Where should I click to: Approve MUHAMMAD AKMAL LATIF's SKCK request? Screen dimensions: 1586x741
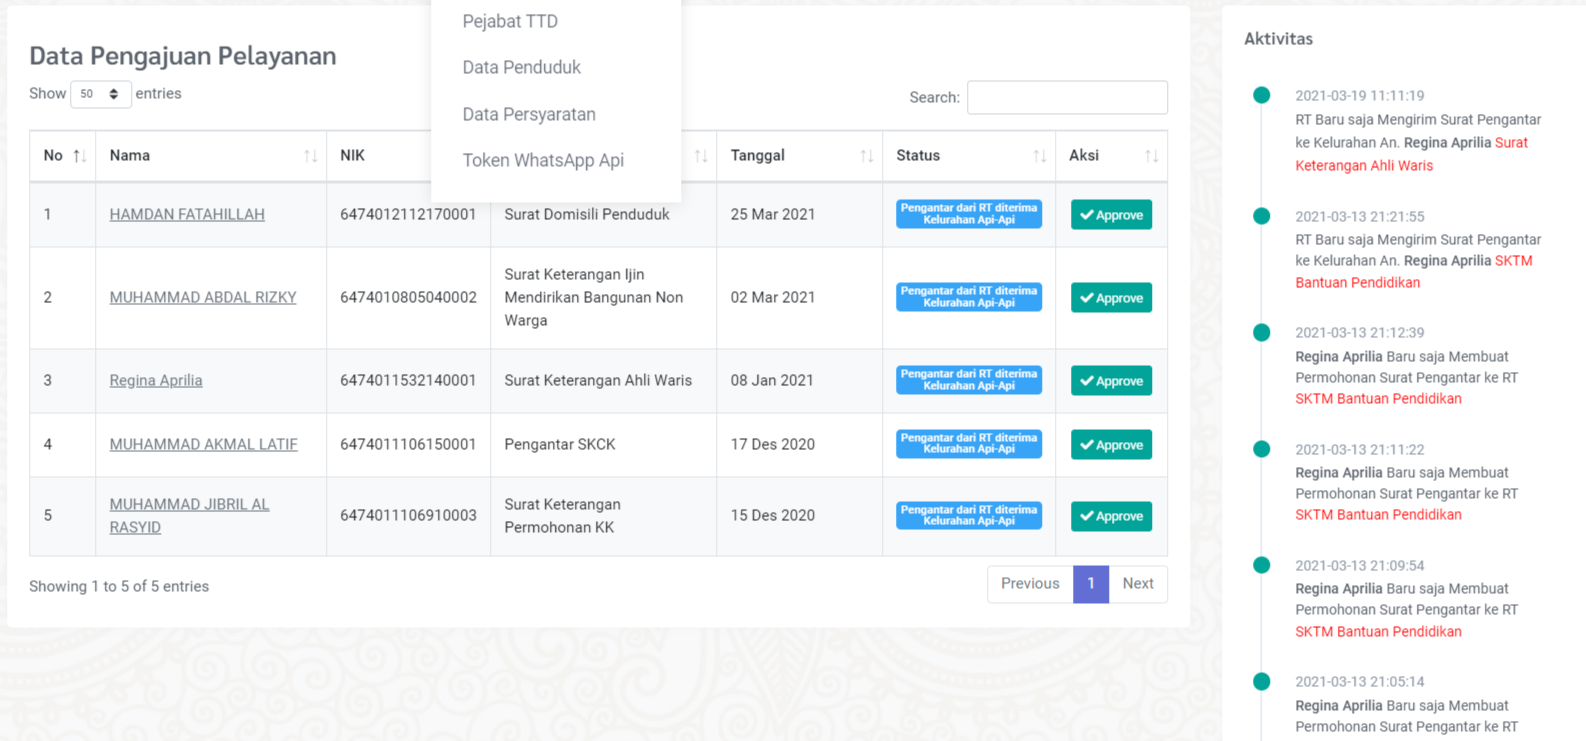click(x=1111, y=445)
